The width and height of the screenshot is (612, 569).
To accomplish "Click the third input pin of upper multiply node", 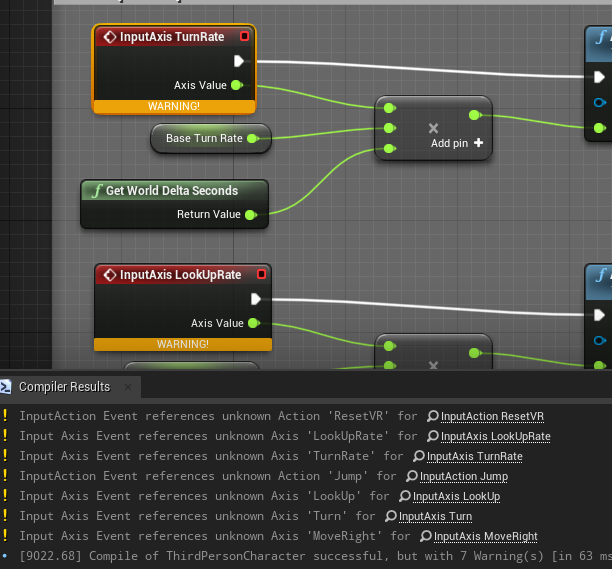I will 389,148.
